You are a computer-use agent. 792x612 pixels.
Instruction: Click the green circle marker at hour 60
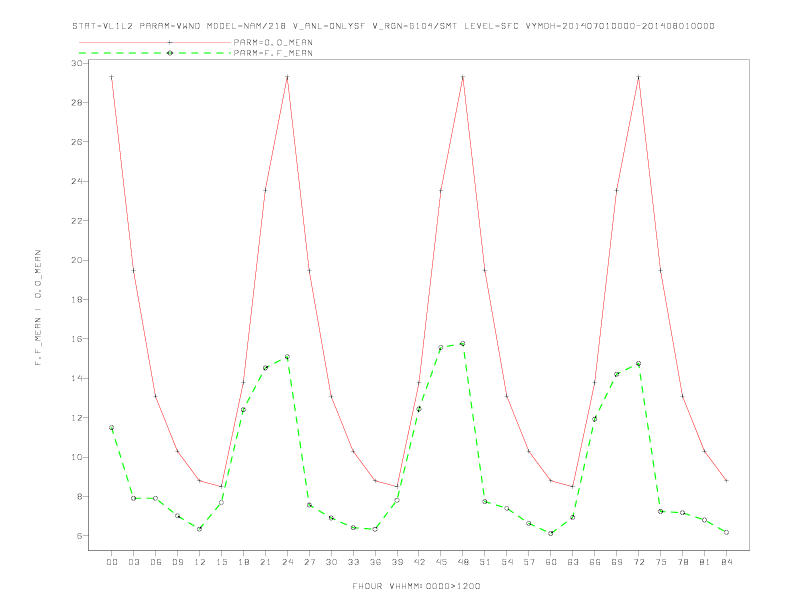pyautogui.click(x=551, y=533)
